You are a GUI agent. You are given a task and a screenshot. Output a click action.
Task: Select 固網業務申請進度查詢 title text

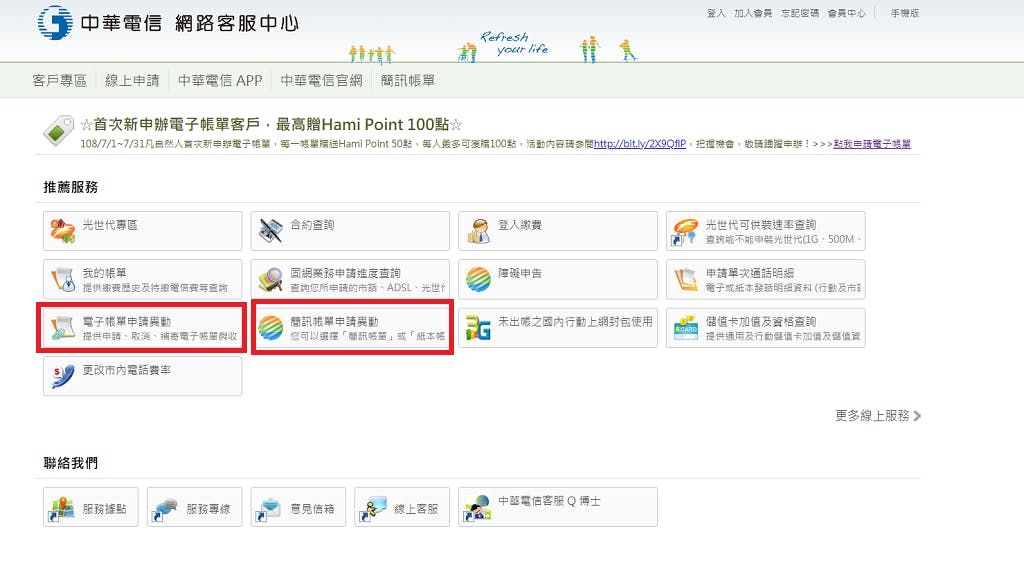tap(345, 273)
